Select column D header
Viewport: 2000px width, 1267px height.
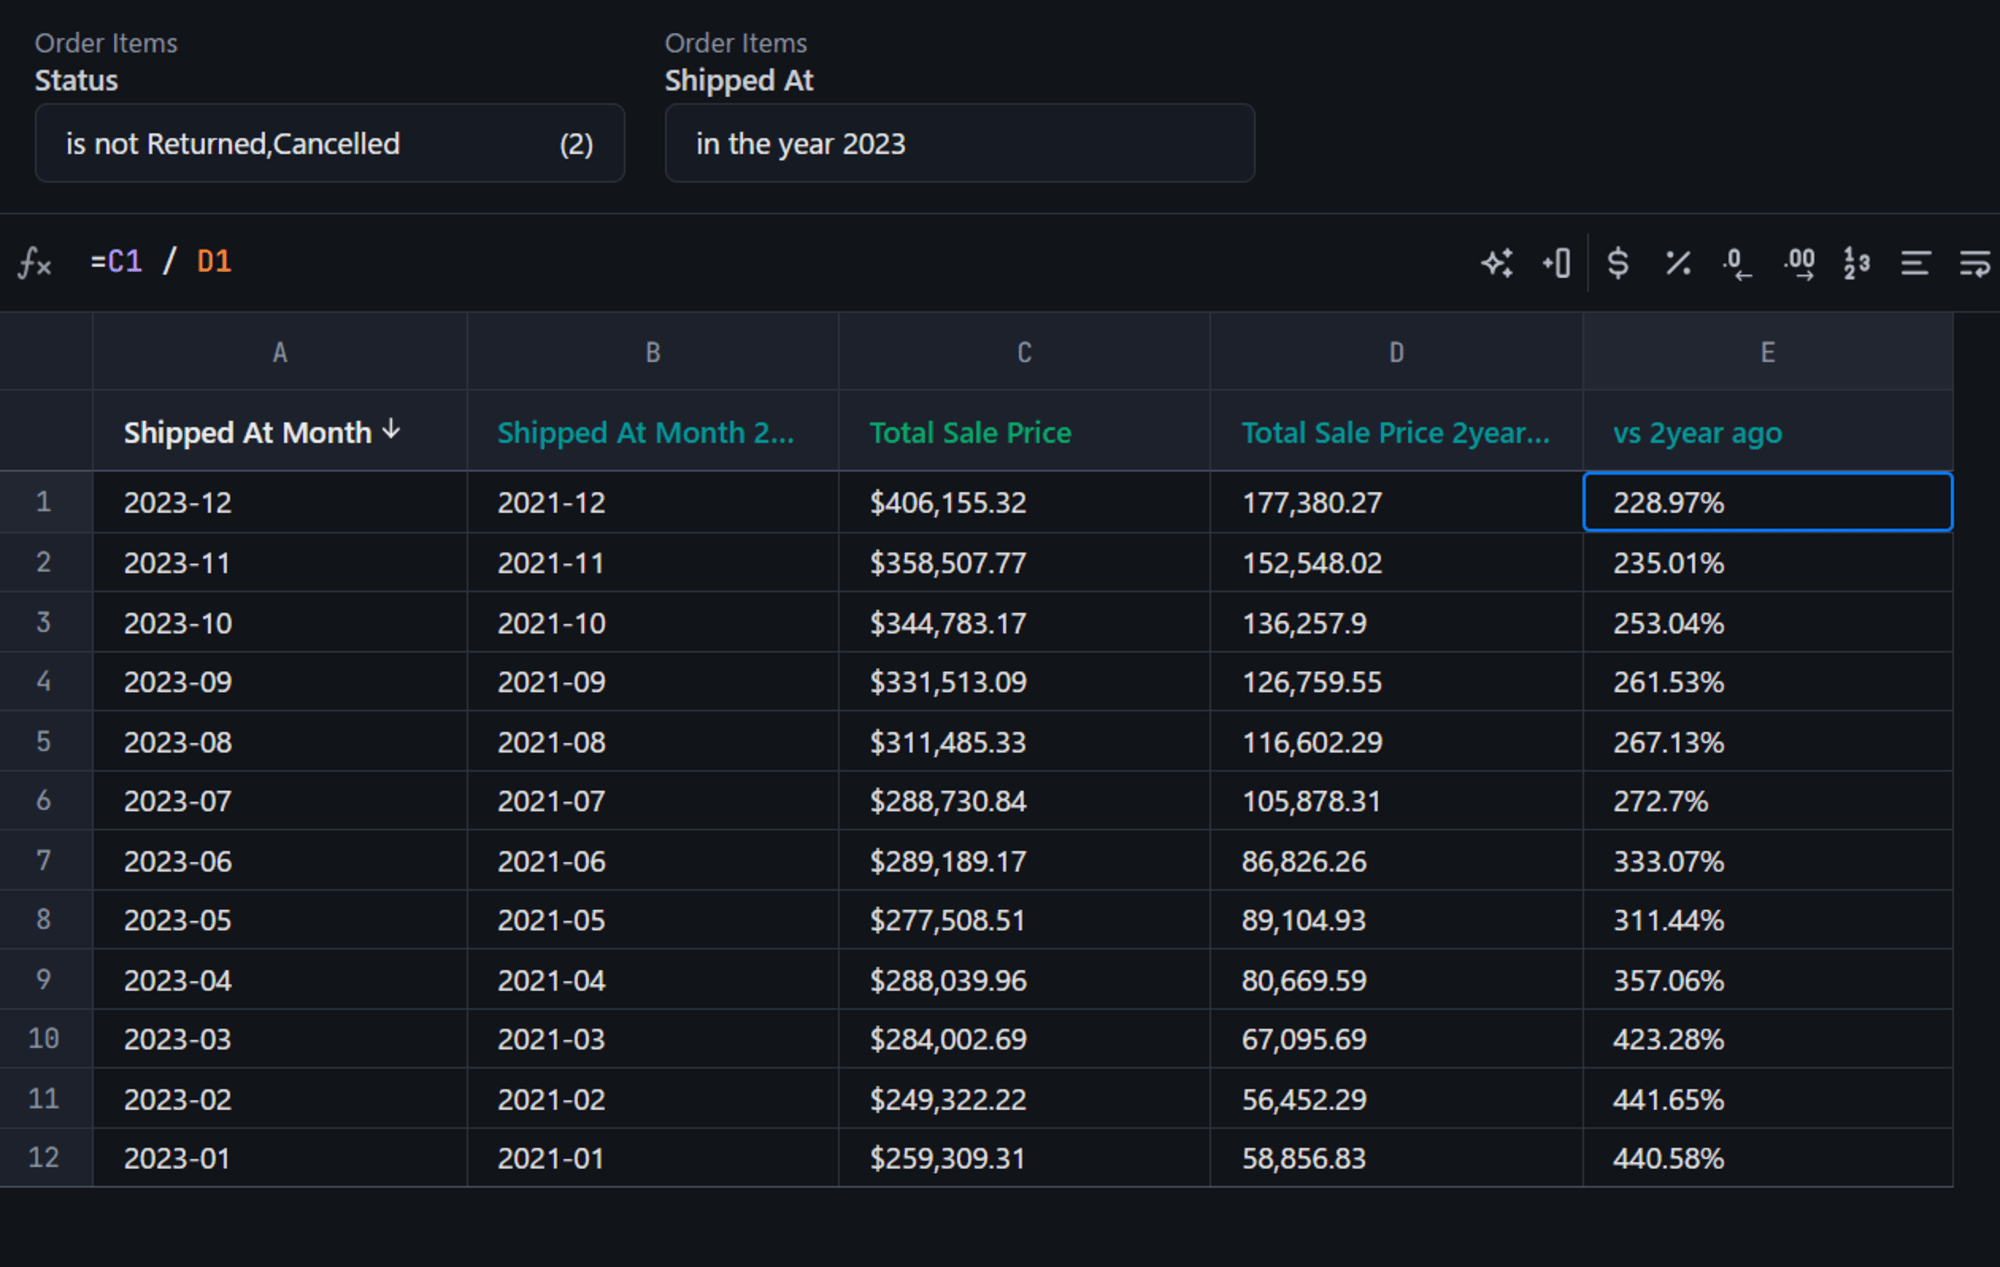[x=1397, y=352]
